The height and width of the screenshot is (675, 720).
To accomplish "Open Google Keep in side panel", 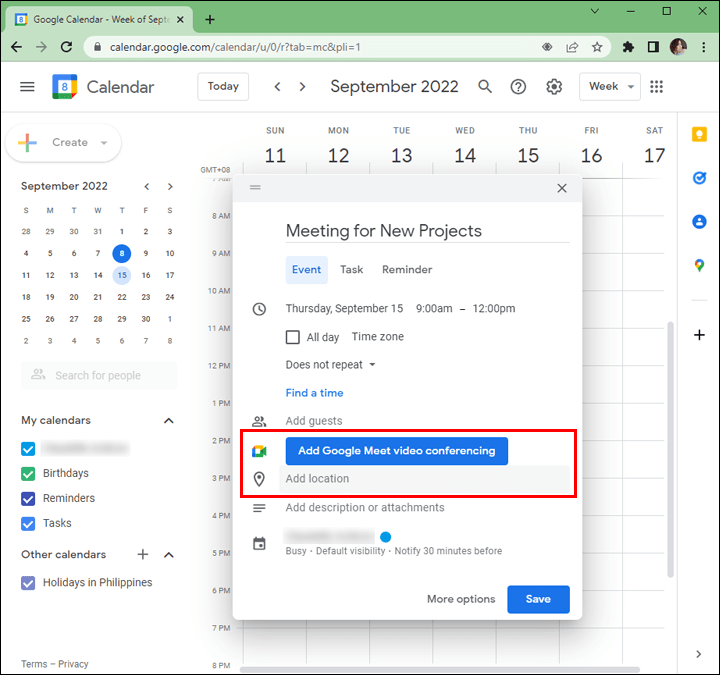I will (699, 135).
